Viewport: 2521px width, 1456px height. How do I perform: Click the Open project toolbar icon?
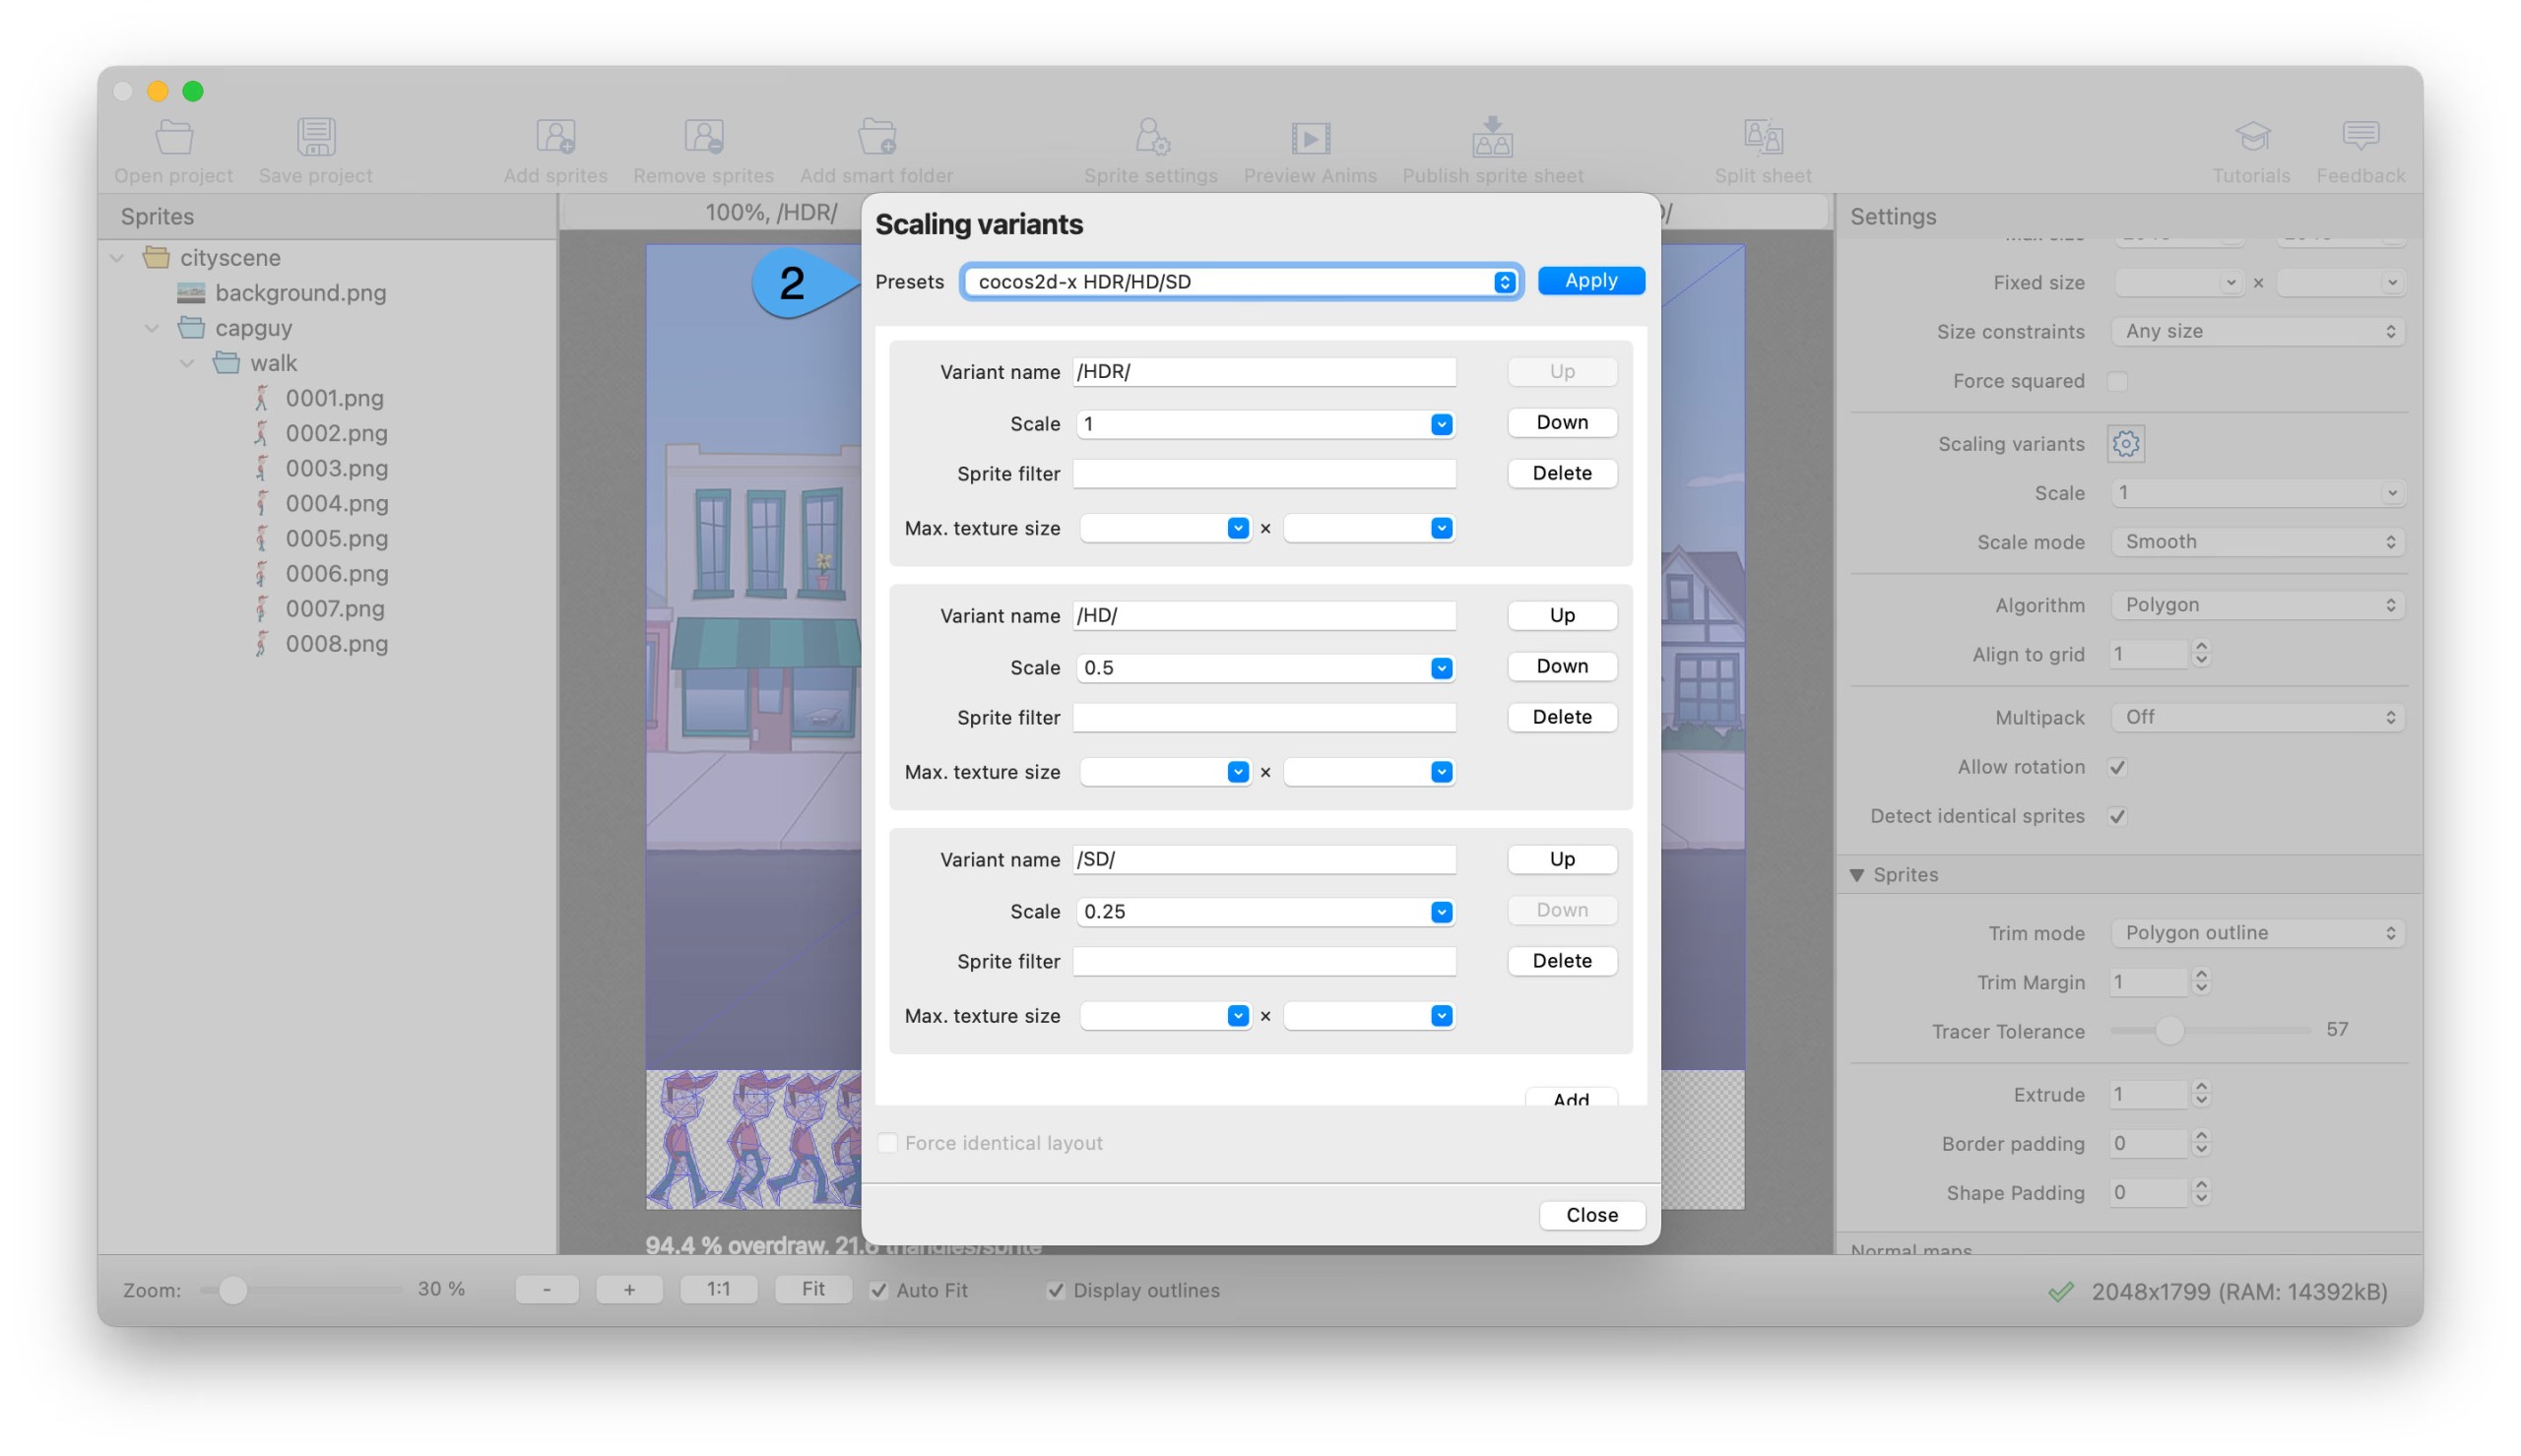[x=173, y=138]
